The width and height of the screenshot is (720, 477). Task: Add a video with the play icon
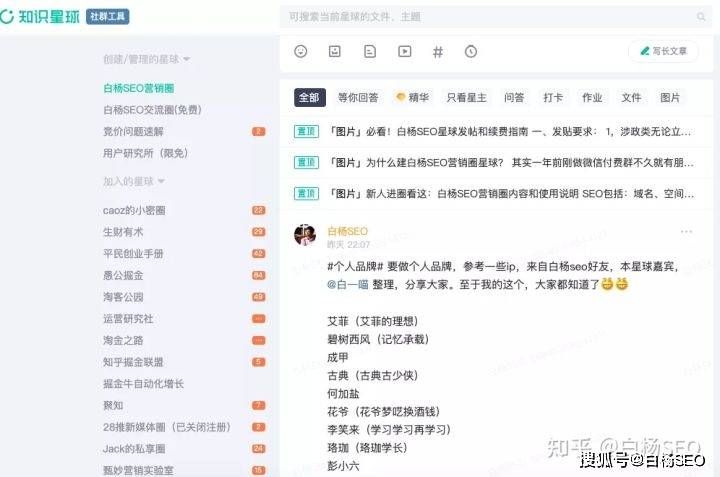coord(405,51)
